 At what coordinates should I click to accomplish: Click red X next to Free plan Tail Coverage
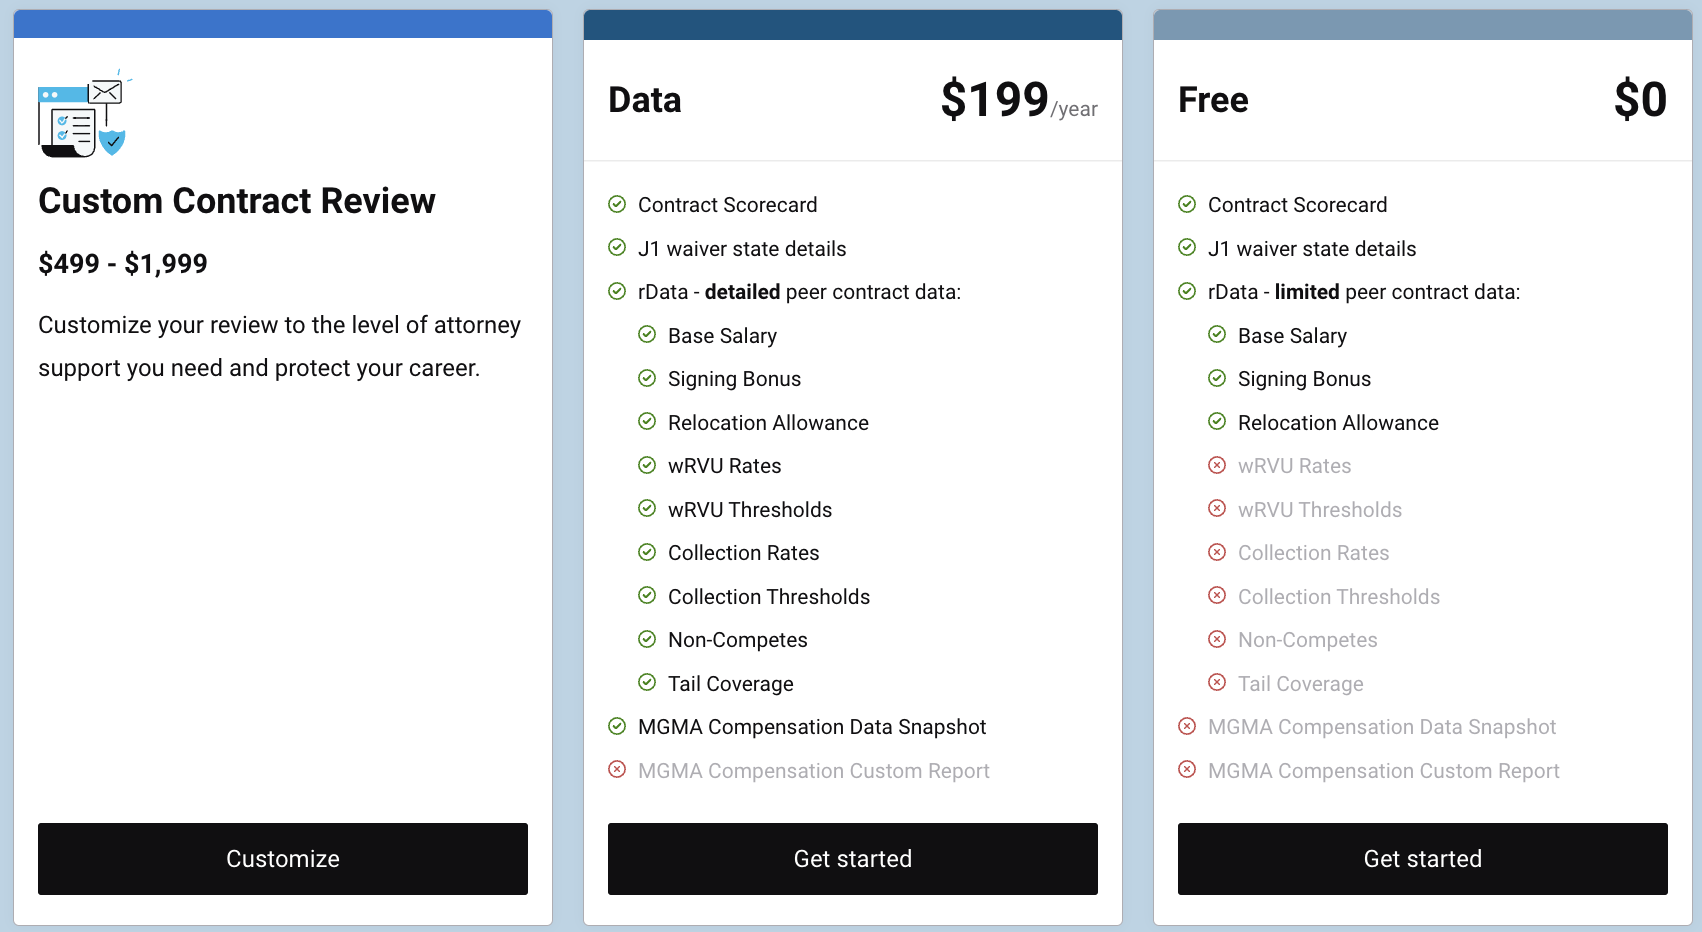pyautogui.click(x=1217, y=683)
